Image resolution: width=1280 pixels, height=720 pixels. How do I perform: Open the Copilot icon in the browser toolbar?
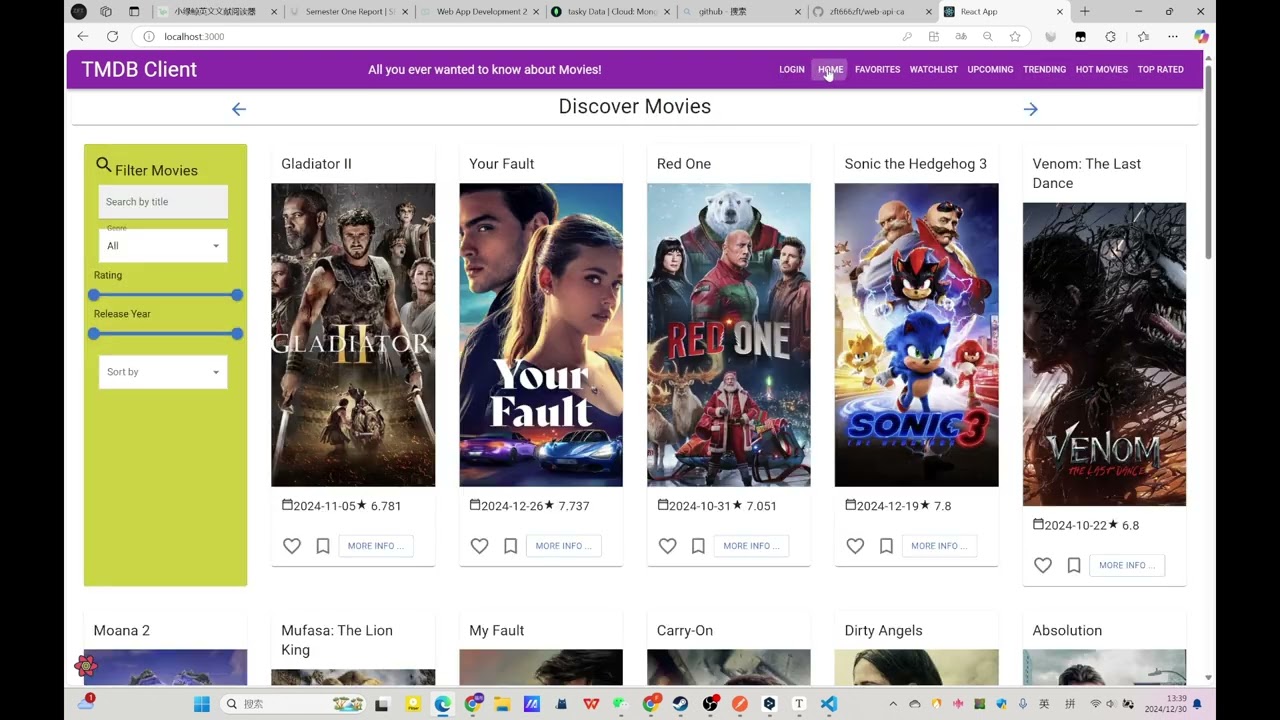click(1201, 36)
